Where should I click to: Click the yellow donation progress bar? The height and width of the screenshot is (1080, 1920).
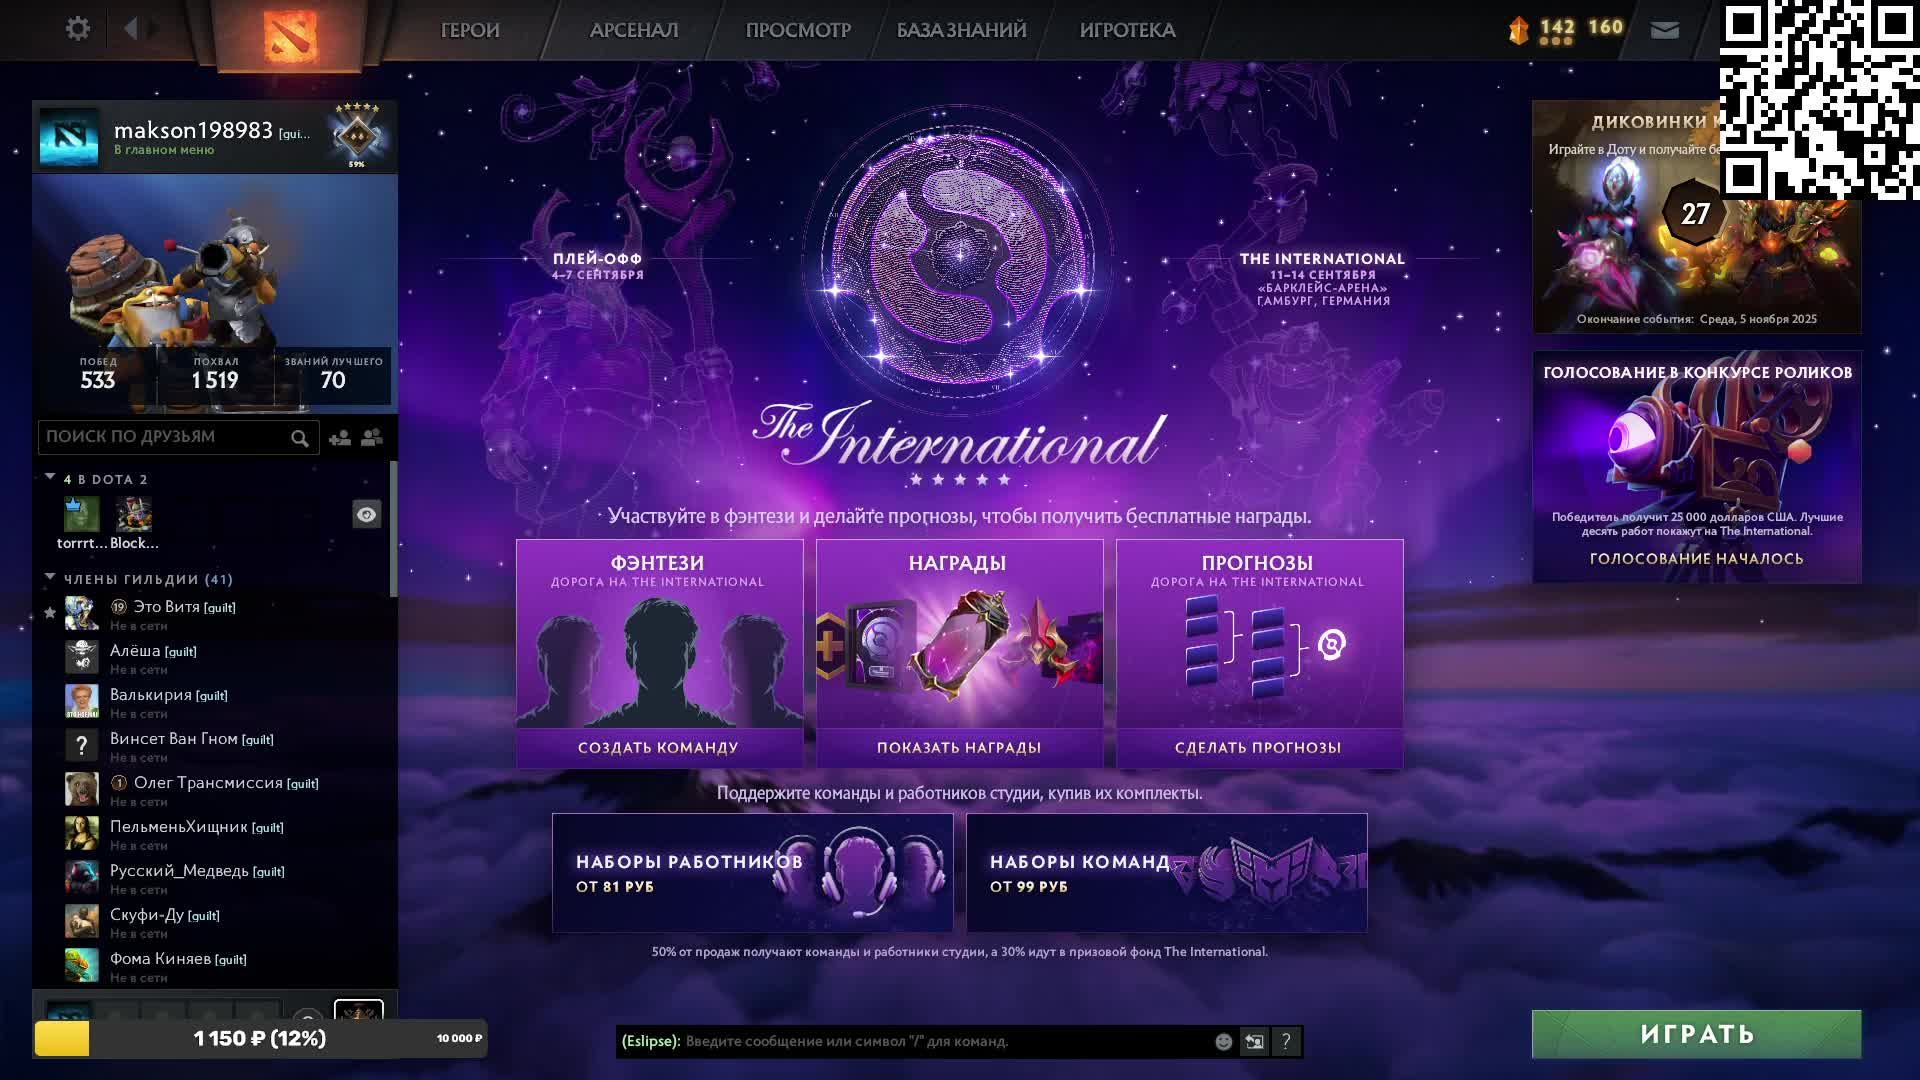[x=62, y=1039]
